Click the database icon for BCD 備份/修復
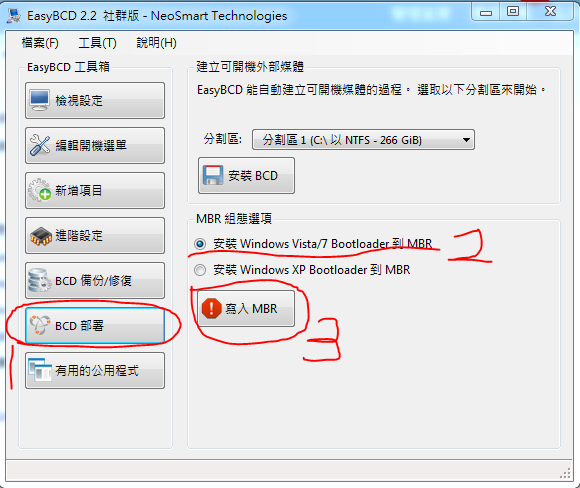 click(x=40, y=280)
